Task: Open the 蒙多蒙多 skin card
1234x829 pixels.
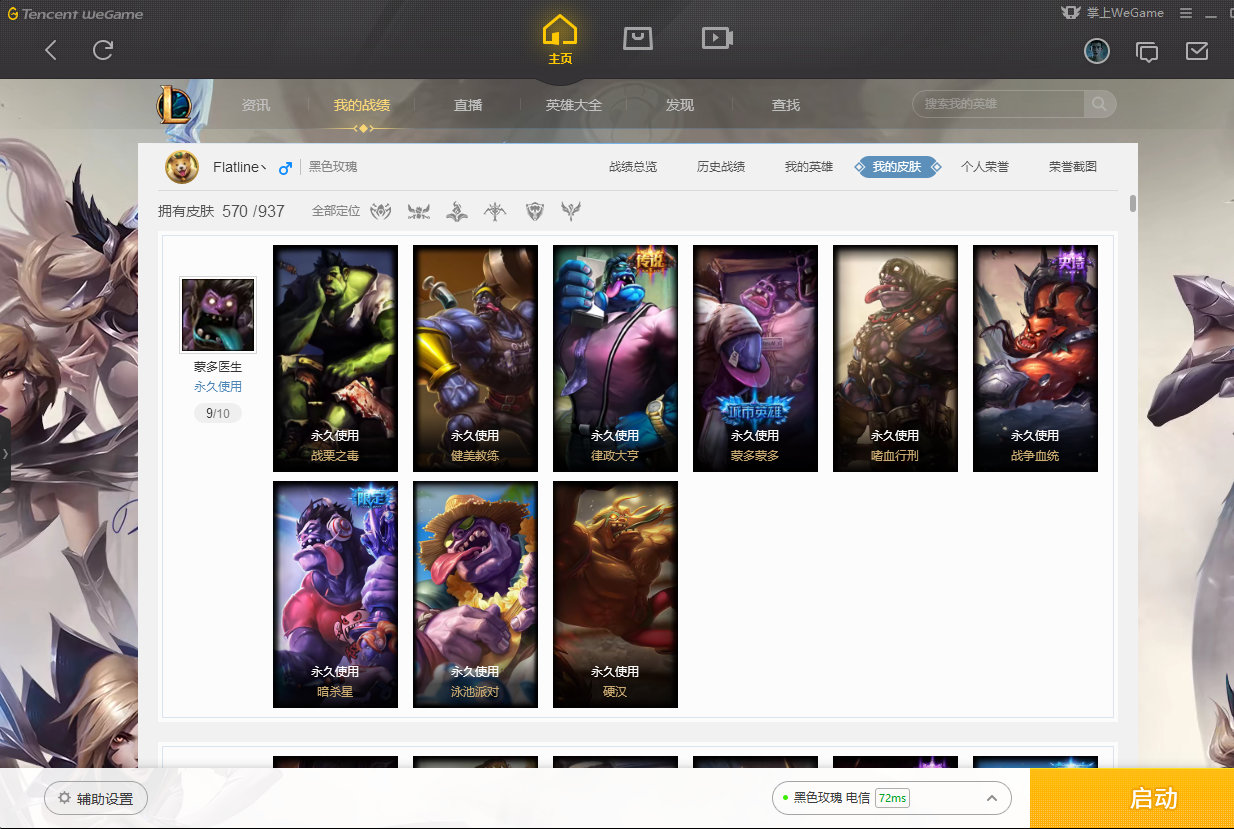Action: pos(755,358)
